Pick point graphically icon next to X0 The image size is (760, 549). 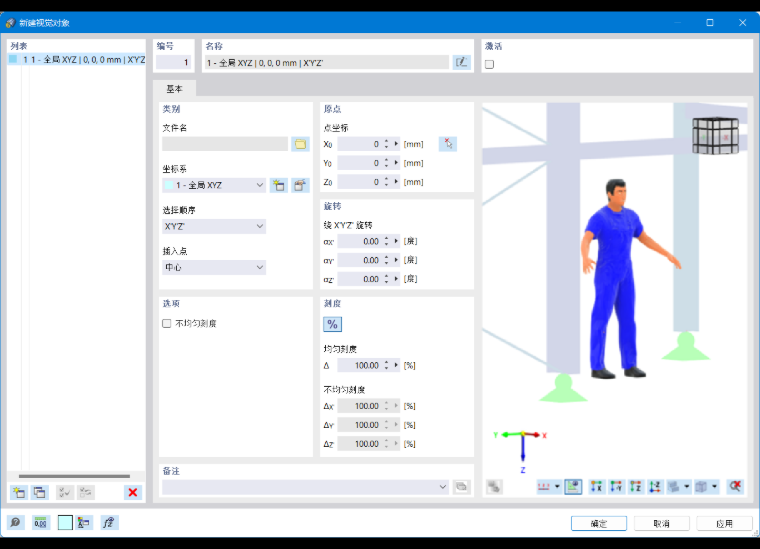[x=448, y=144]
